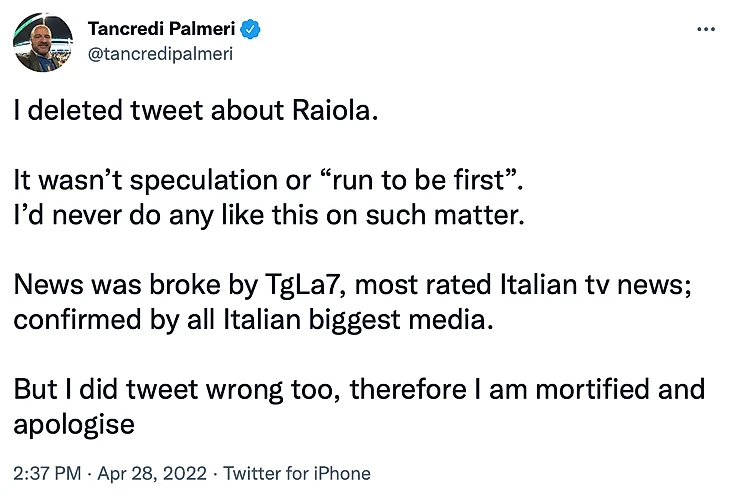The width and height of the screenshot is (730, 501).
Task: Click the quoted phrase 'run to be first'
Action: coord(420,179)
